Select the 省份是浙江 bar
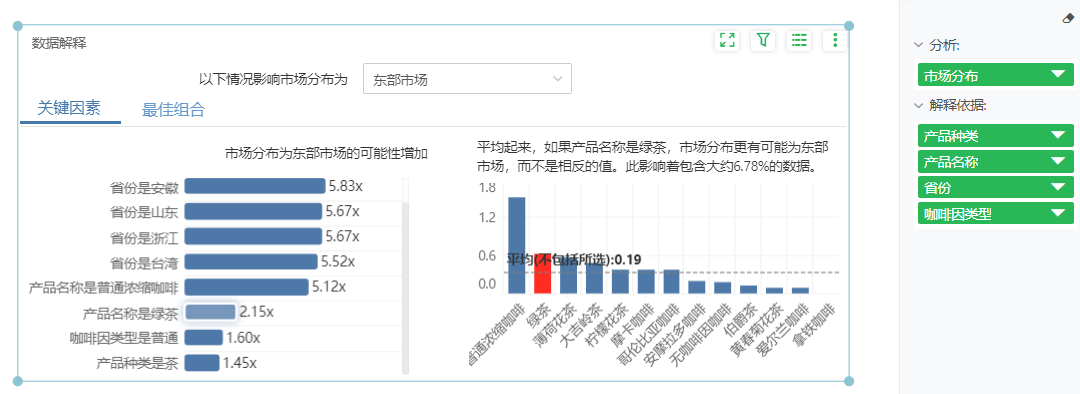 click(x=253, y=236)
